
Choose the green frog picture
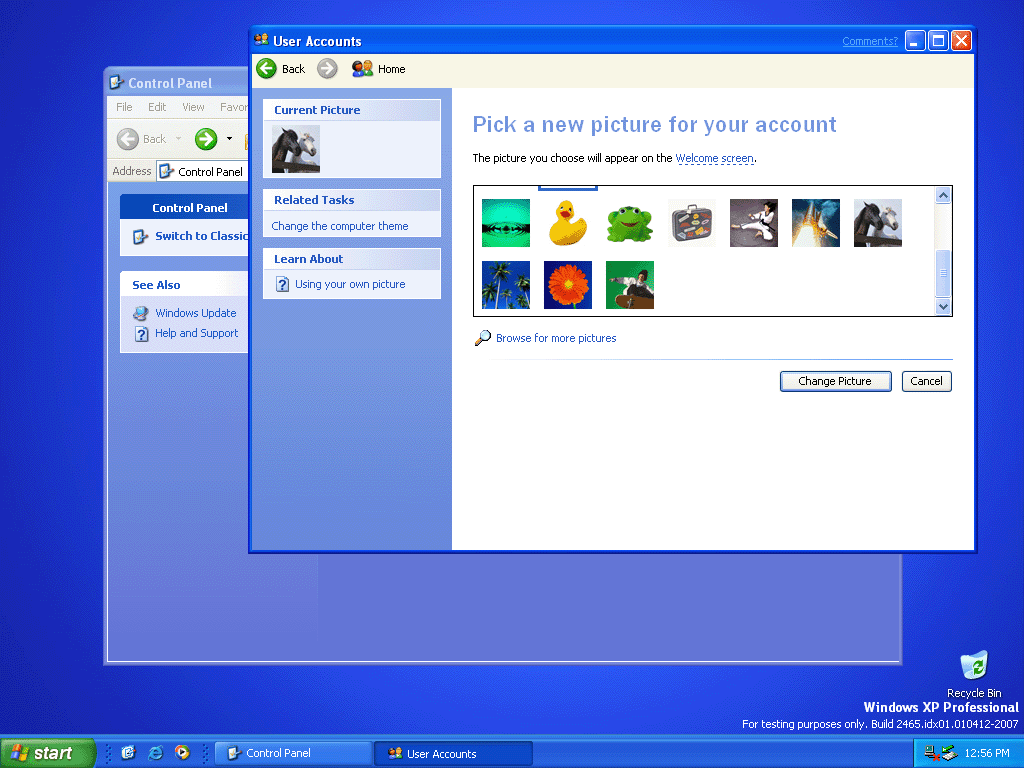click(630, 223)
